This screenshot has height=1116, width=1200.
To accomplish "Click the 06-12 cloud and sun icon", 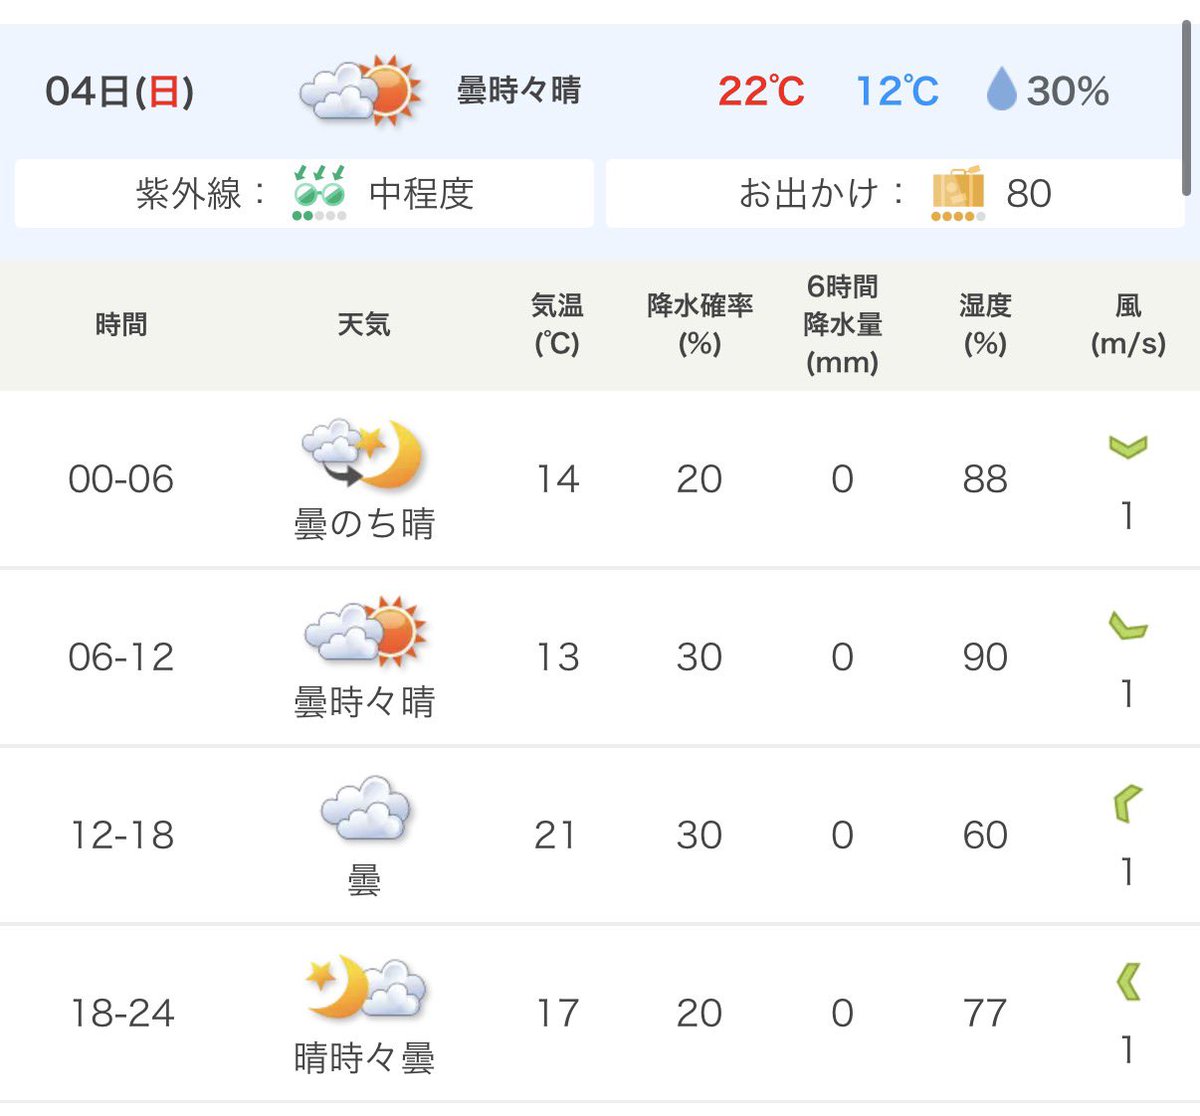I will coord(365,632).
